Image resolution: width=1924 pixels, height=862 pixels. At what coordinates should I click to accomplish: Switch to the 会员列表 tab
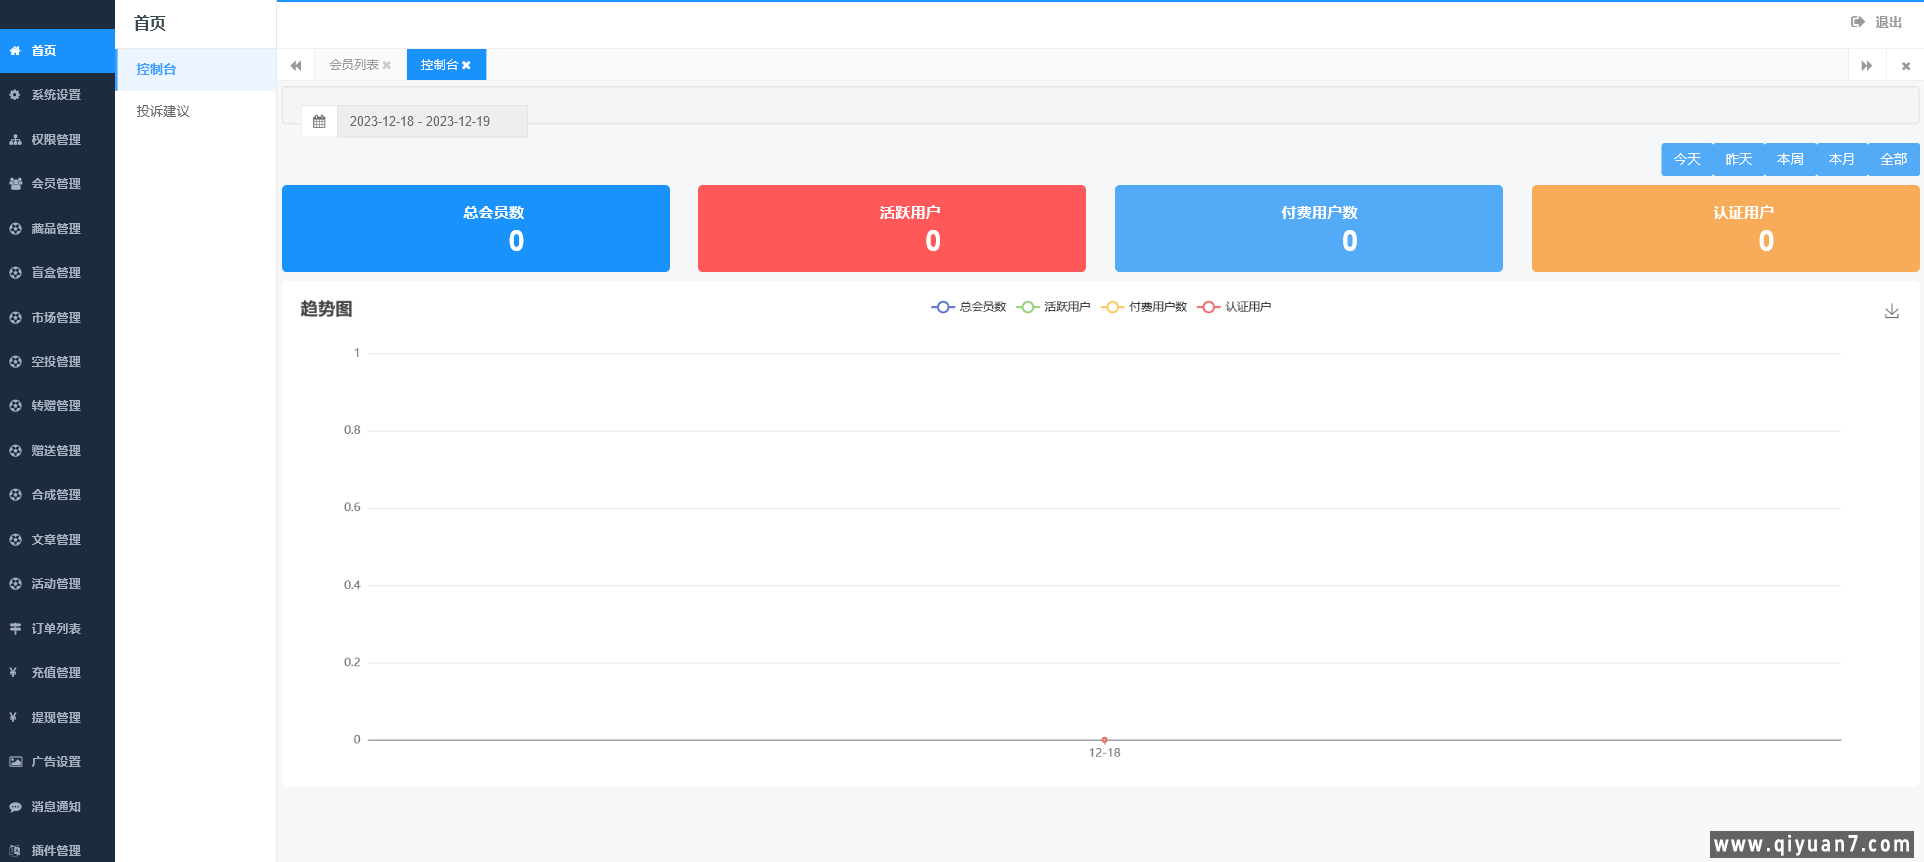click(x=353, y=65)
